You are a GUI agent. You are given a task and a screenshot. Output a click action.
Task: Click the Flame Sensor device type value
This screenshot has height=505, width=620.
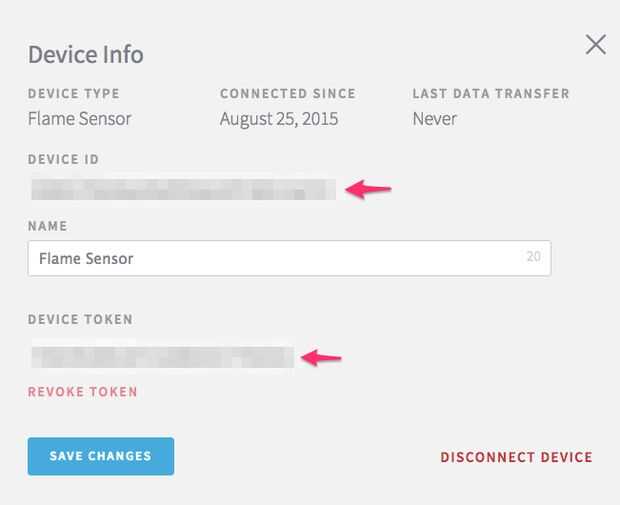pyautogui.click(x=80, y=119)
